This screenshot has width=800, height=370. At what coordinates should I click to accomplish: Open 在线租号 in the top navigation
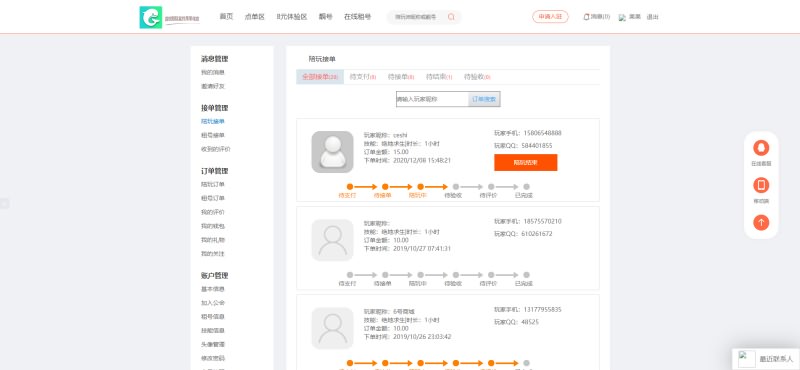357,17
